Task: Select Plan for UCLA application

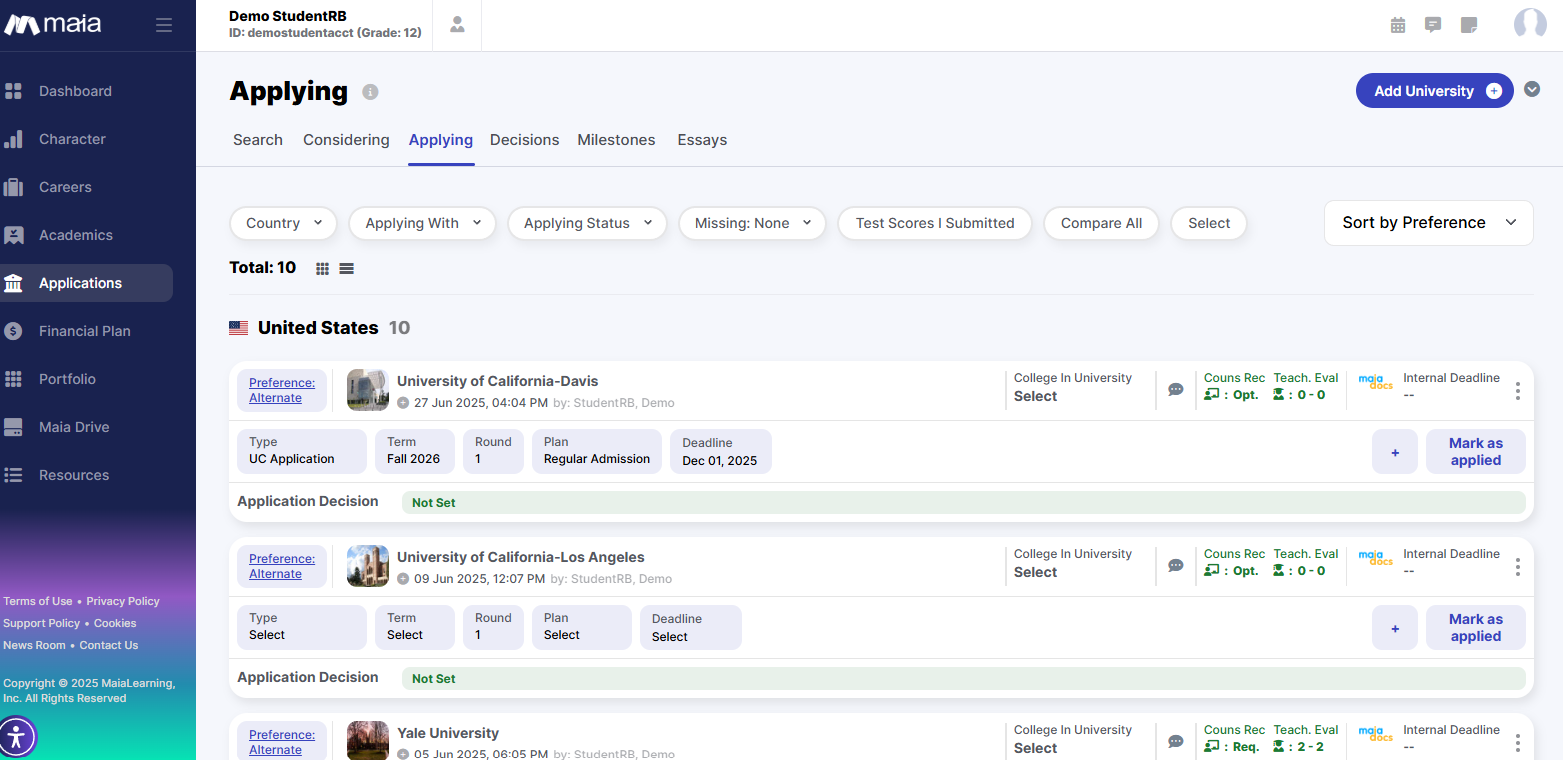Action: (582, 627)
